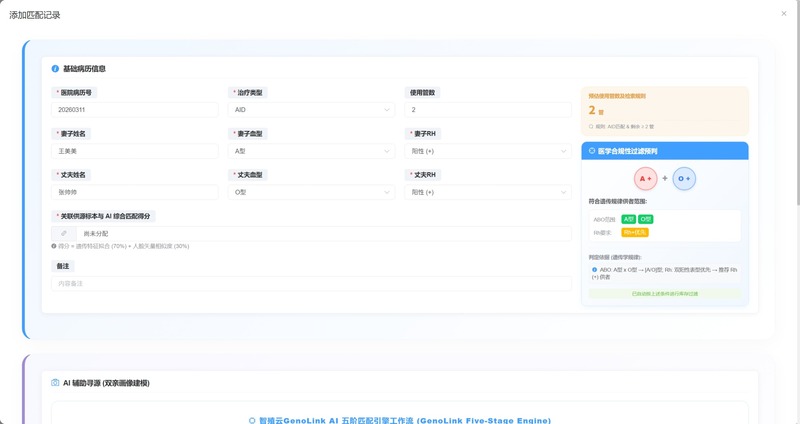Image resolution: width=800 pixels, height=424 pixels.
Task: Click the info icon in 判定依据 box
Action: click(x=594, y=269)
